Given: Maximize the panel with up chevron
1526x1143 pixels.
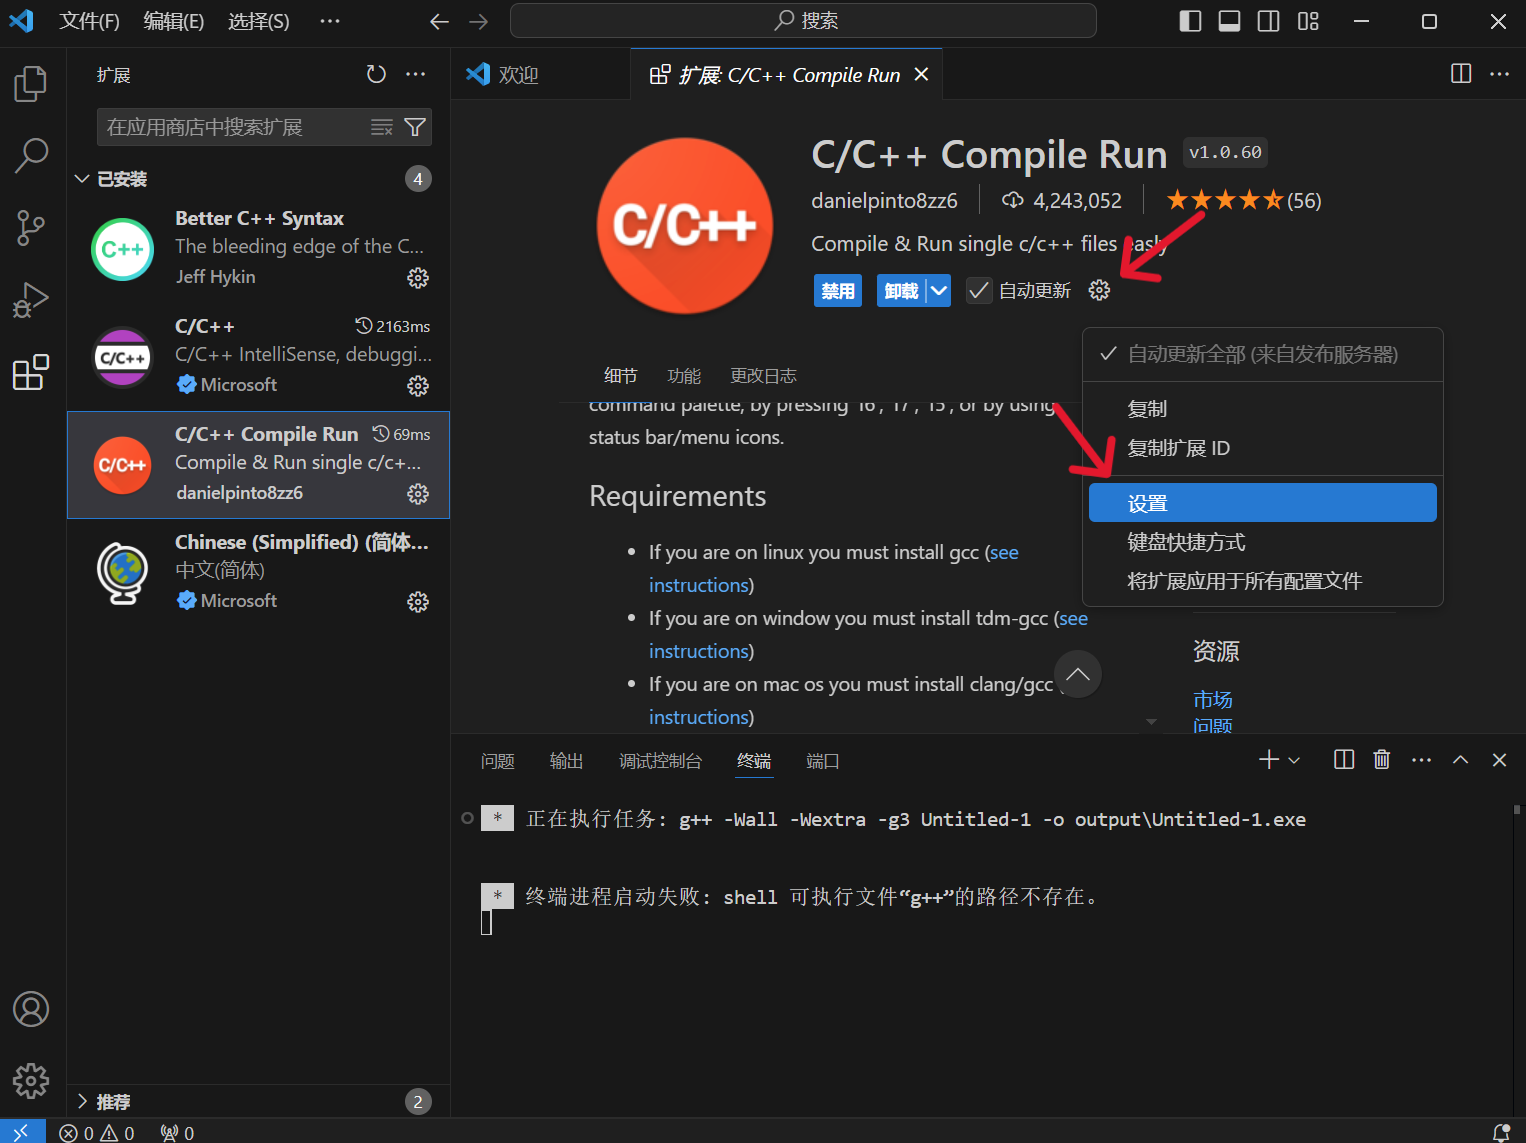Looking at the screenshot, I should click(1460, 760).
